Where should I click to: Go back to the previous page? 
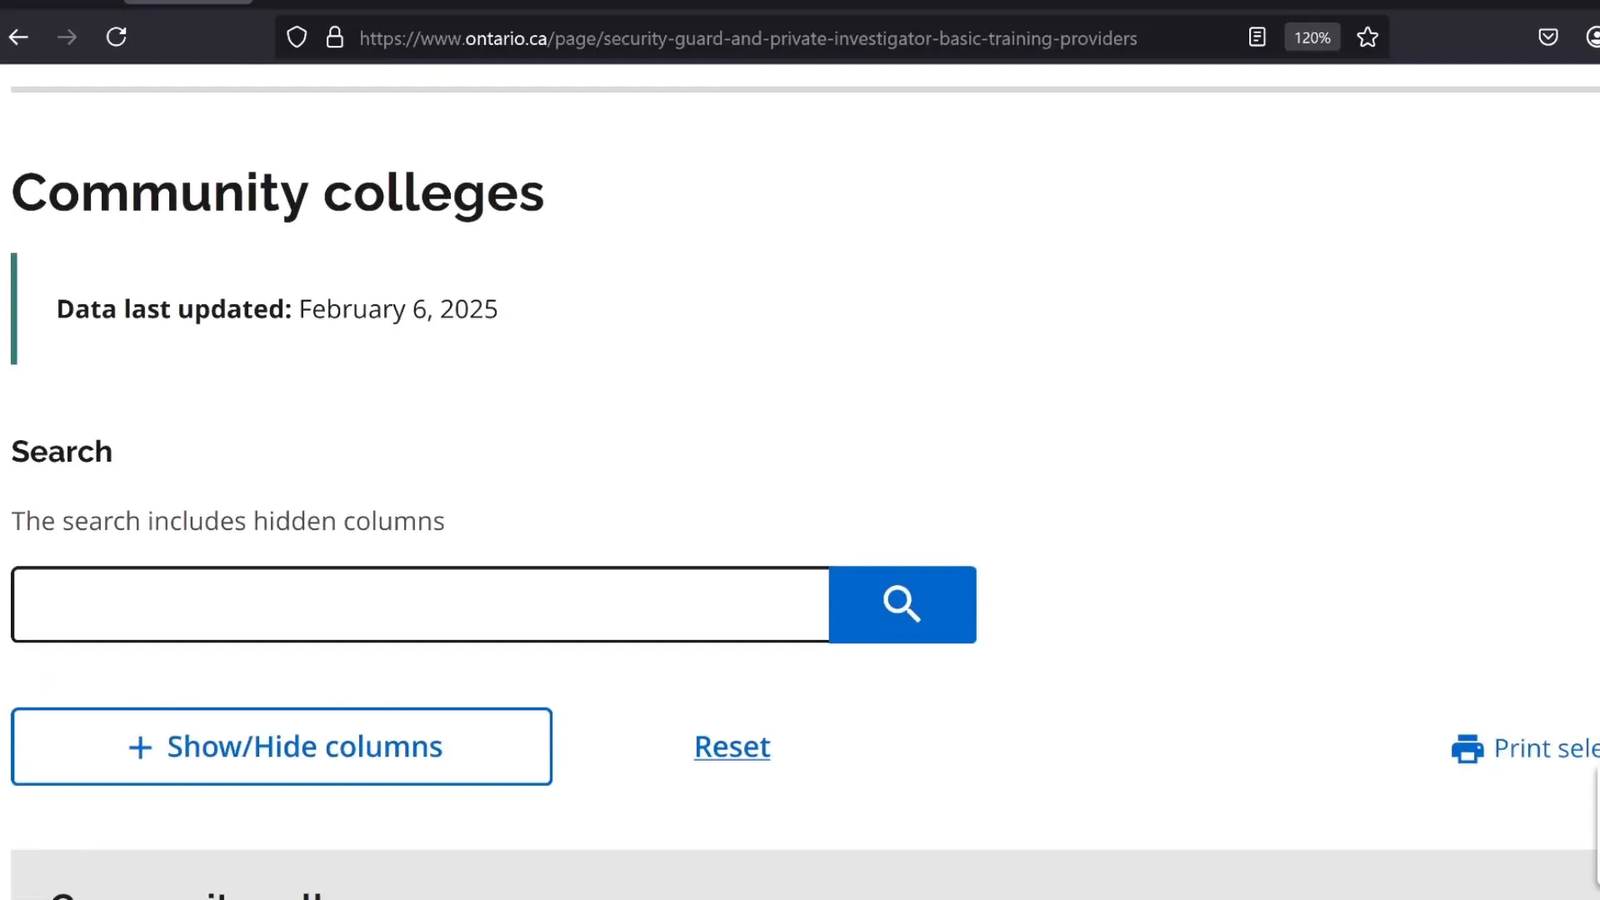tap(19, 38)
